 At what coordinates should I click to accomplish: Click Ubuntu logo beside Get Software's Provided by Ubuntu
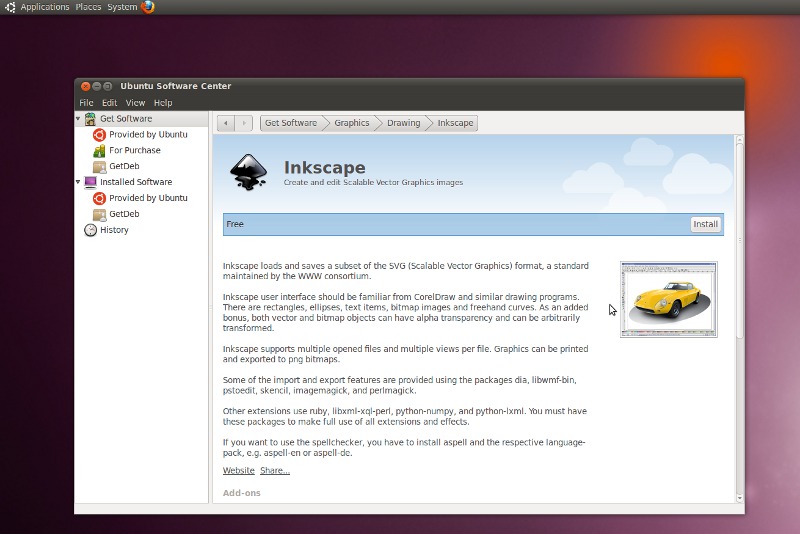coord(99,135)
